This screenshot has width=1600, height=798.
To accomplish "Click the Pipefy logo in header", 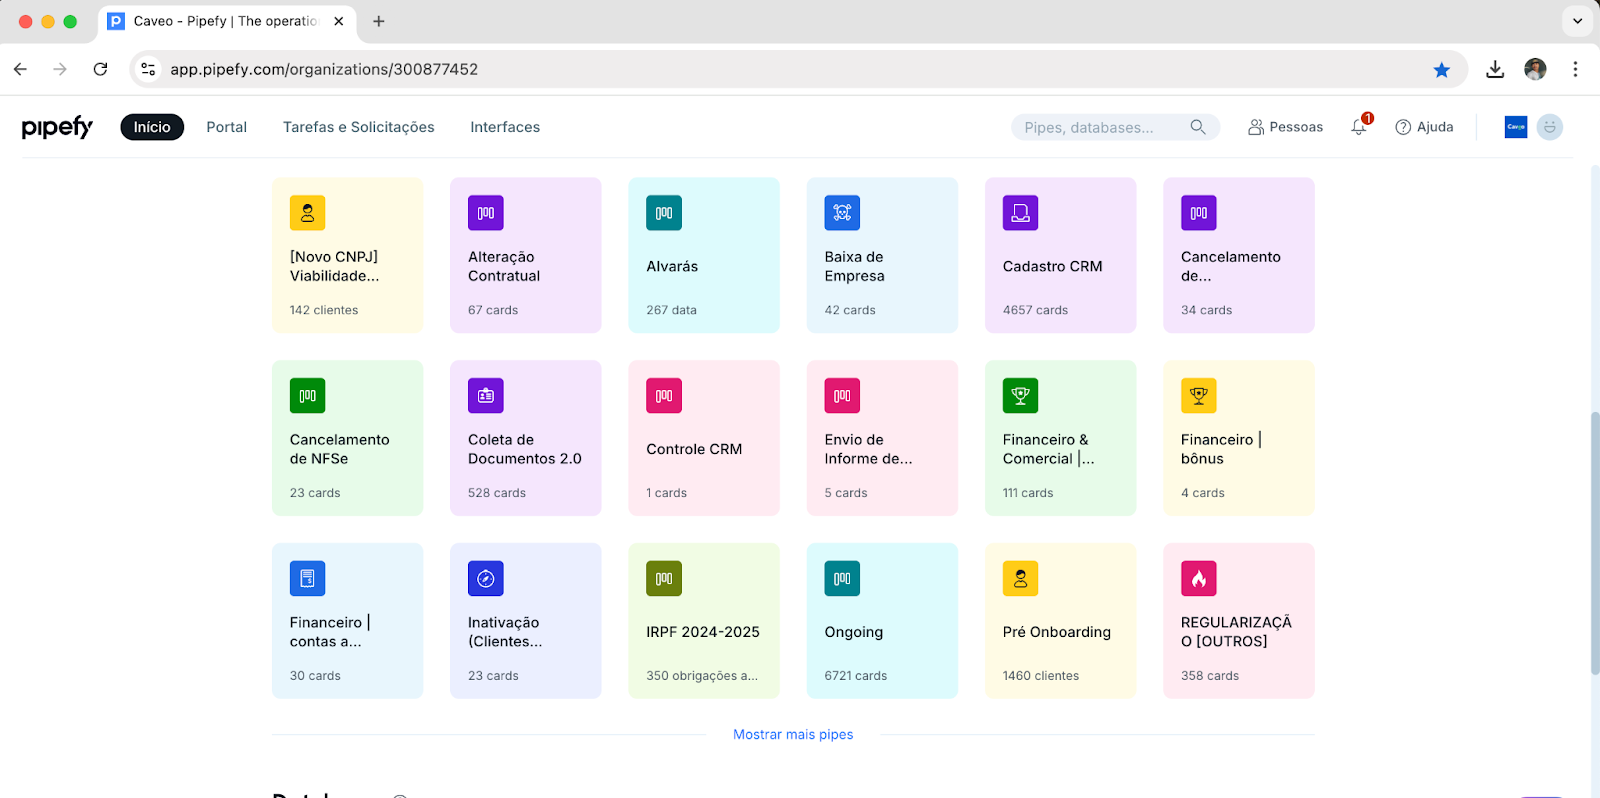I will click(57, 127).
